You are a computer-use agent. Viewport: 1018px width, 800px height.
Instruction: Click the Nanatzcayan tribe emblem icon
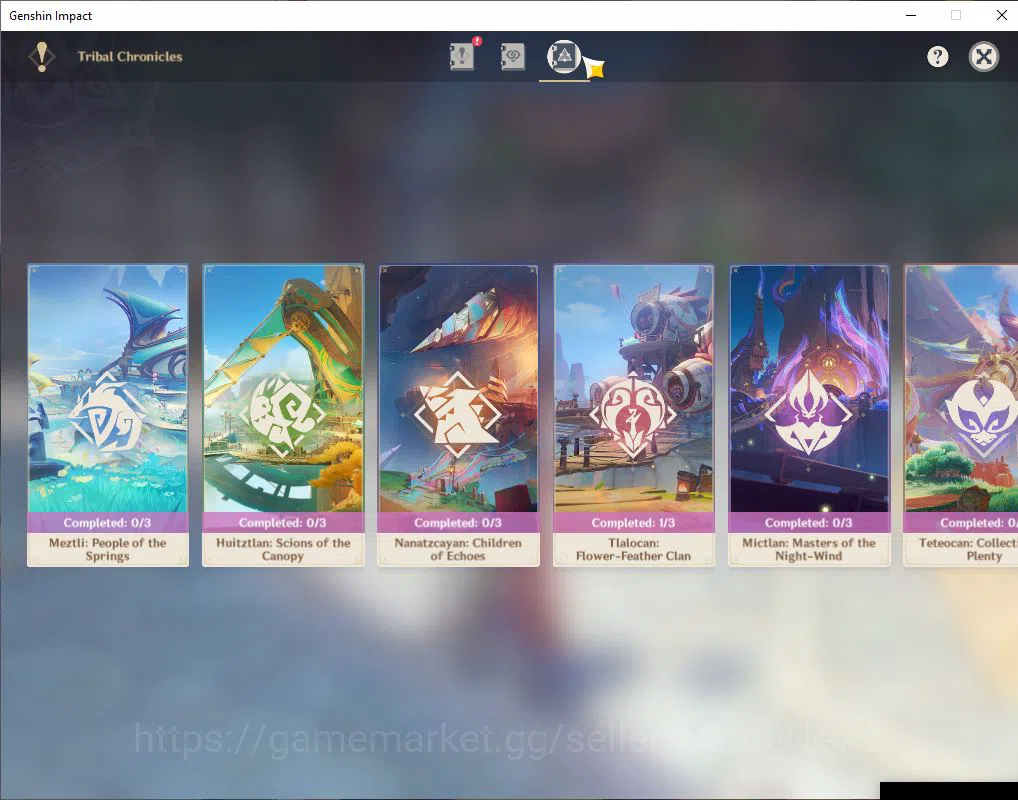(x=458, y=416)
